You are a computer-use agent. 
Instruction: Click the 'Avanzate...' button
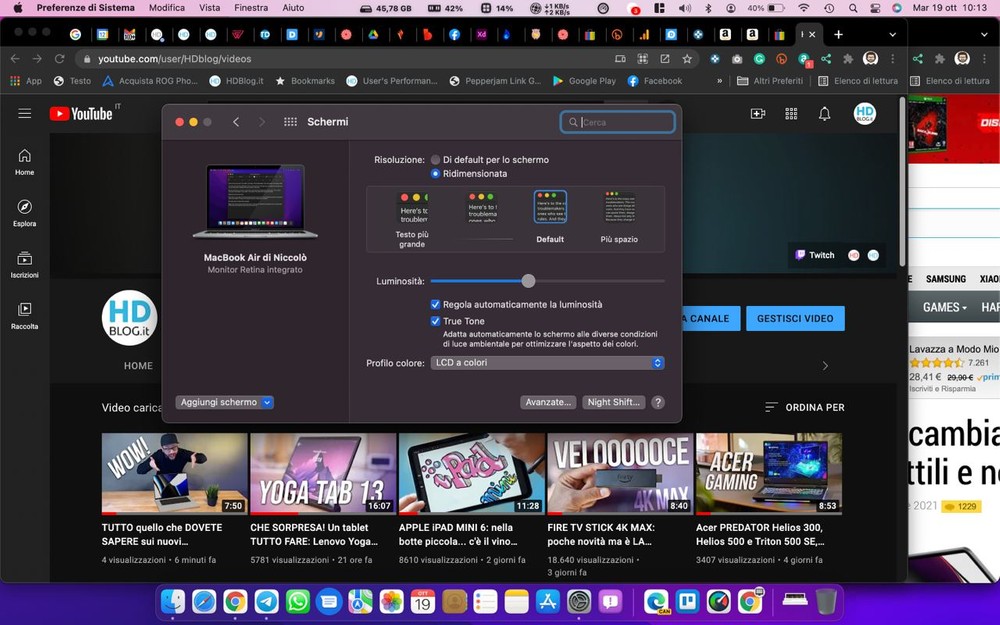click(548, 402)
